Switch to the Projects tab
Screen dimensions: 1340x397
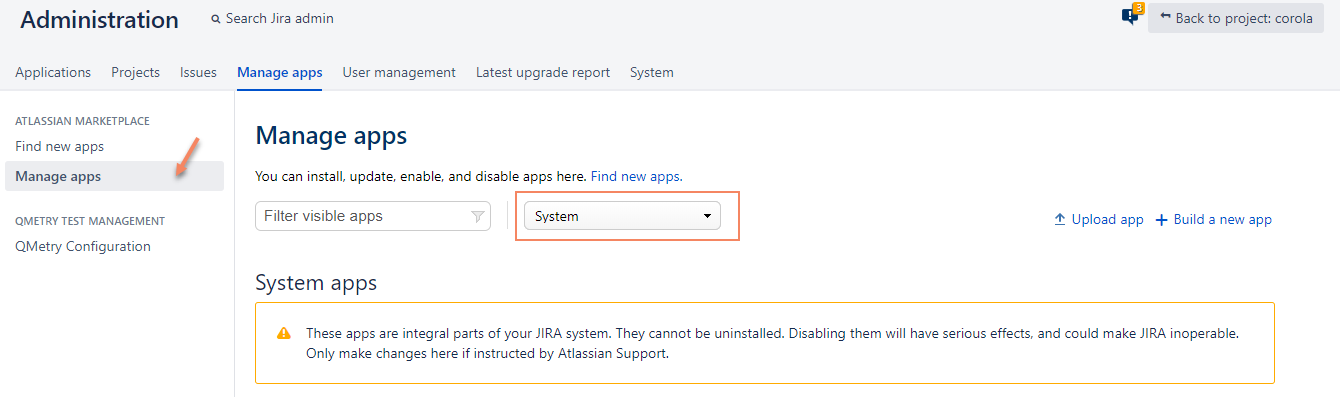[136, 72]
